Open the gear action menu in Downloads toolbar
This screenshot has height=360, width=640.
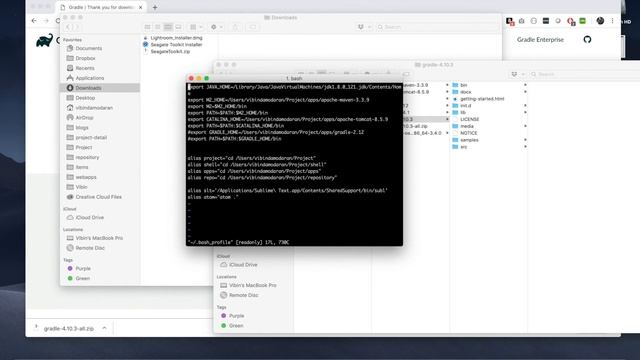pos(216,27)
